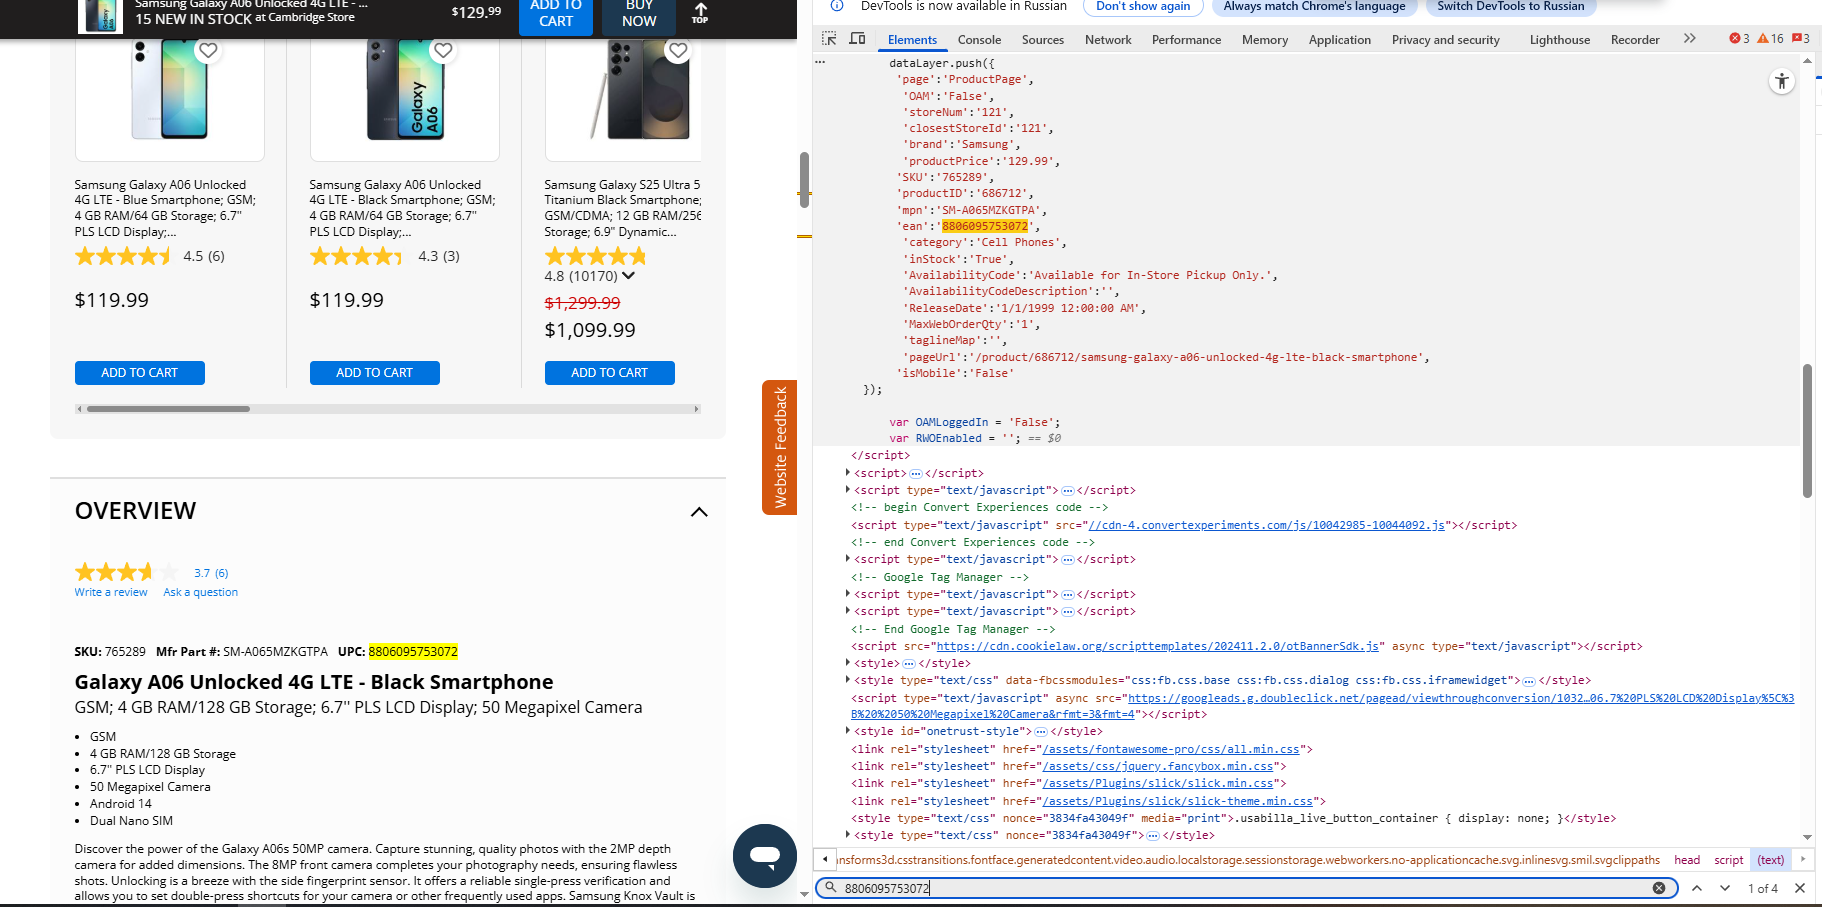
Task: Click the webpage vertical scrollbar thumb
Action: coord(804,180)
